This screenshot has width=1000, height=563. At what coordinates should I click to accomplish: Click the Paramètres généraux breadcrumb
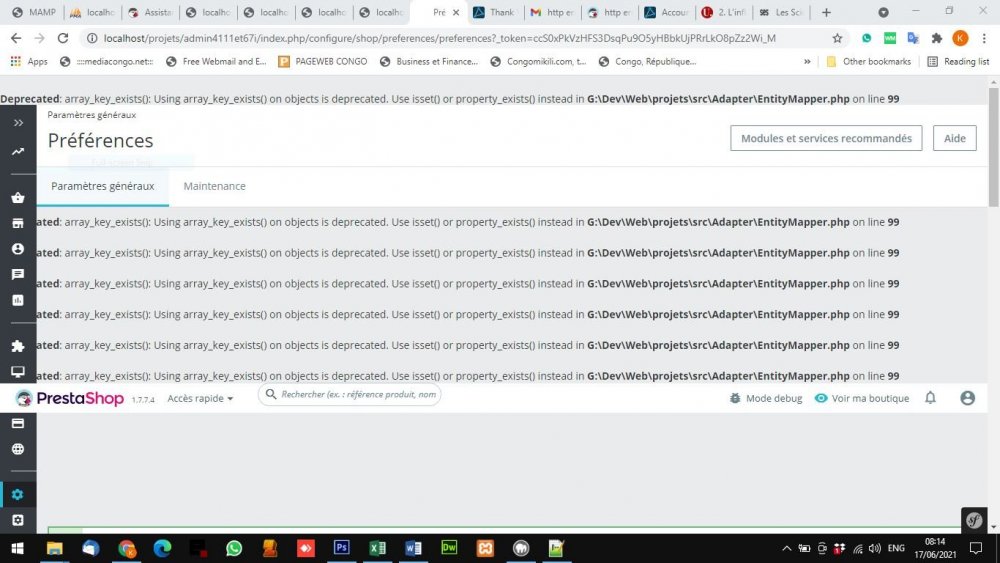point(92,115)
